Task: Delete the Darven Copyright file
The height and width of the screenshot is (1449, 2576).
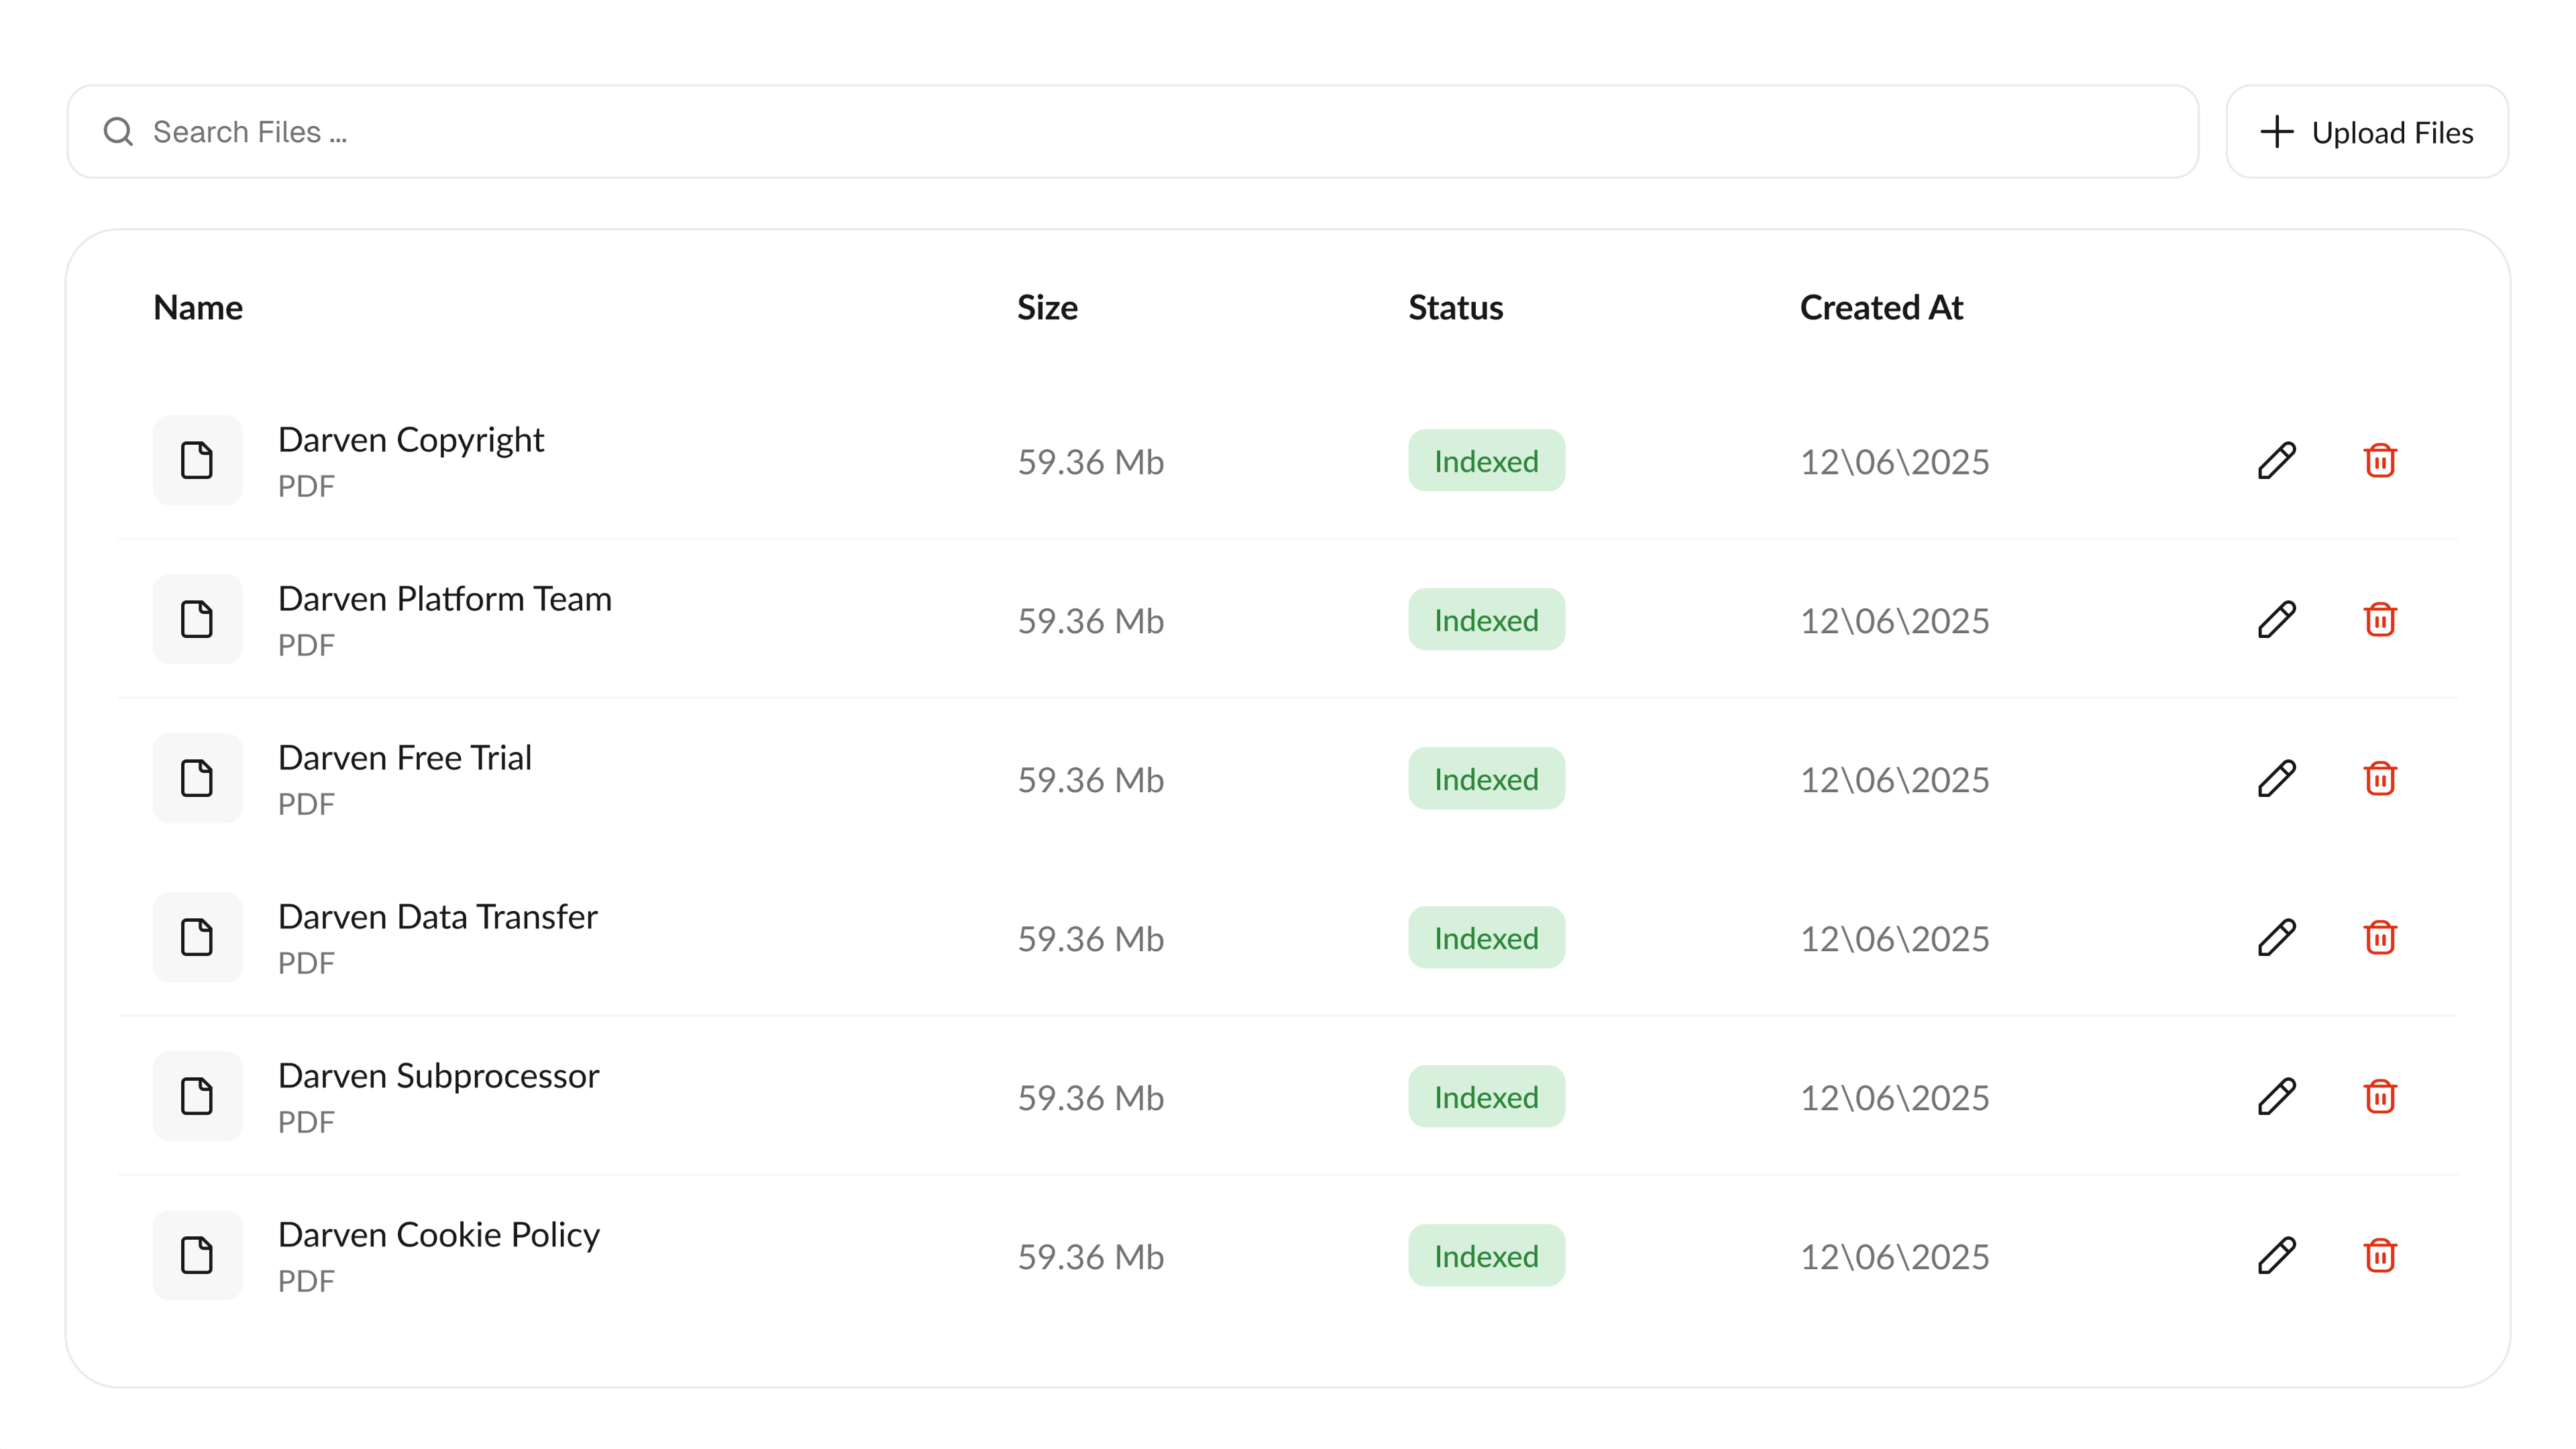Action: (2380, 461)
